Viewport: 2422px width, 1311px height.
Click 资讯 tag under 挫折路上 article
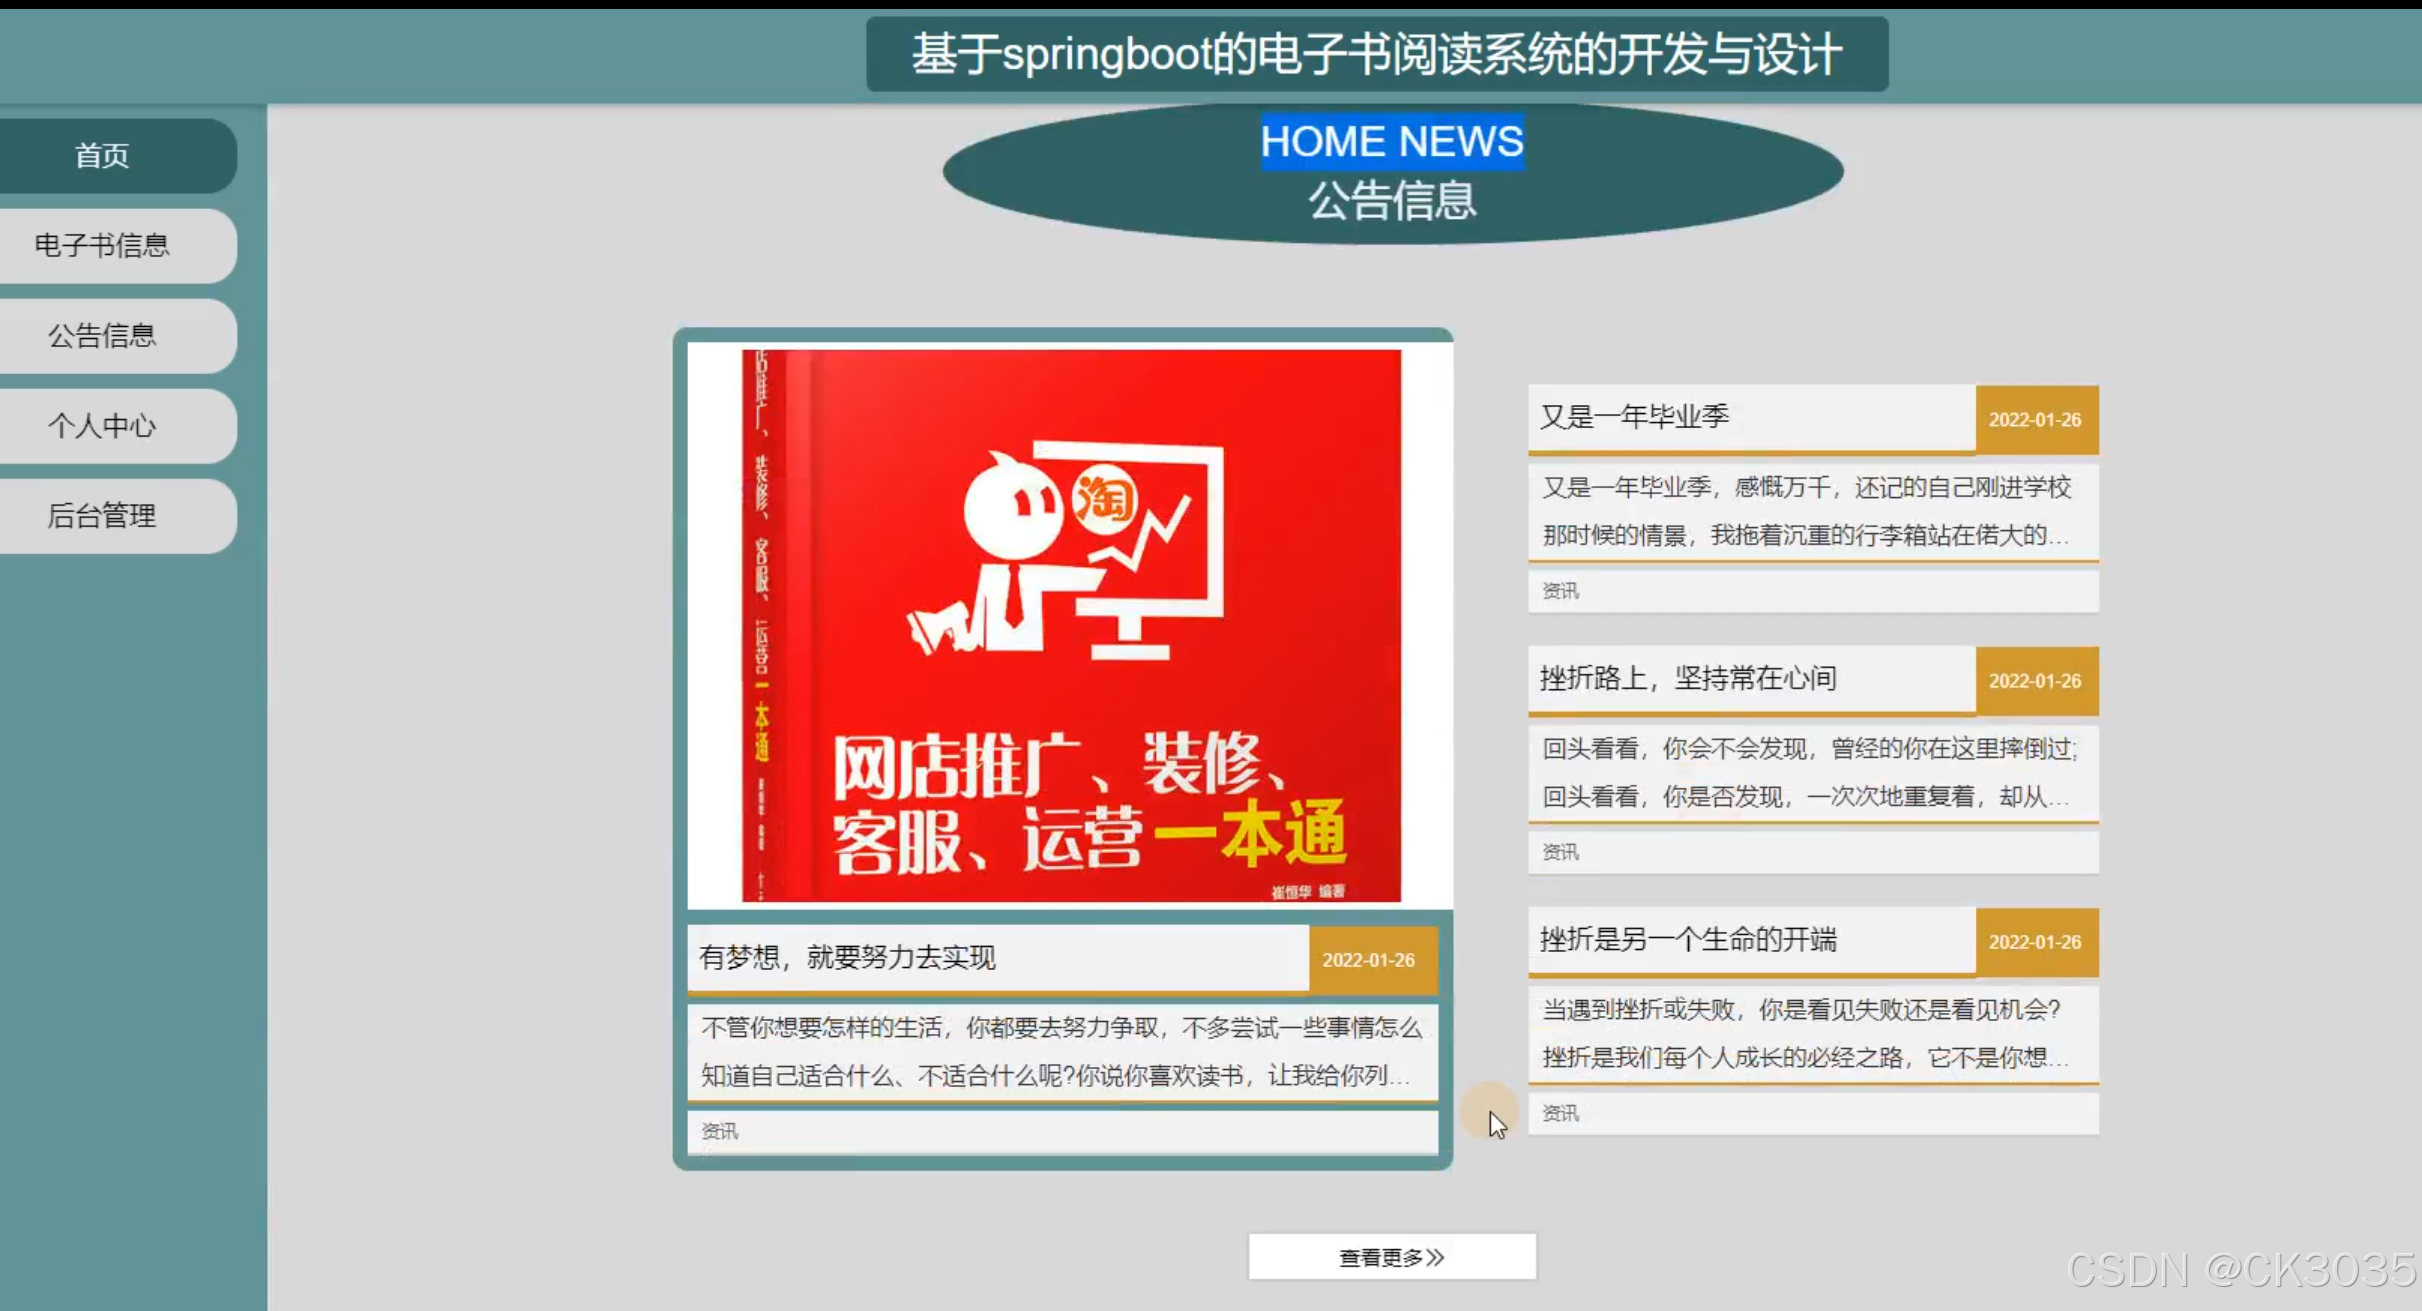pyautogui.click(x=1559, y=852)
